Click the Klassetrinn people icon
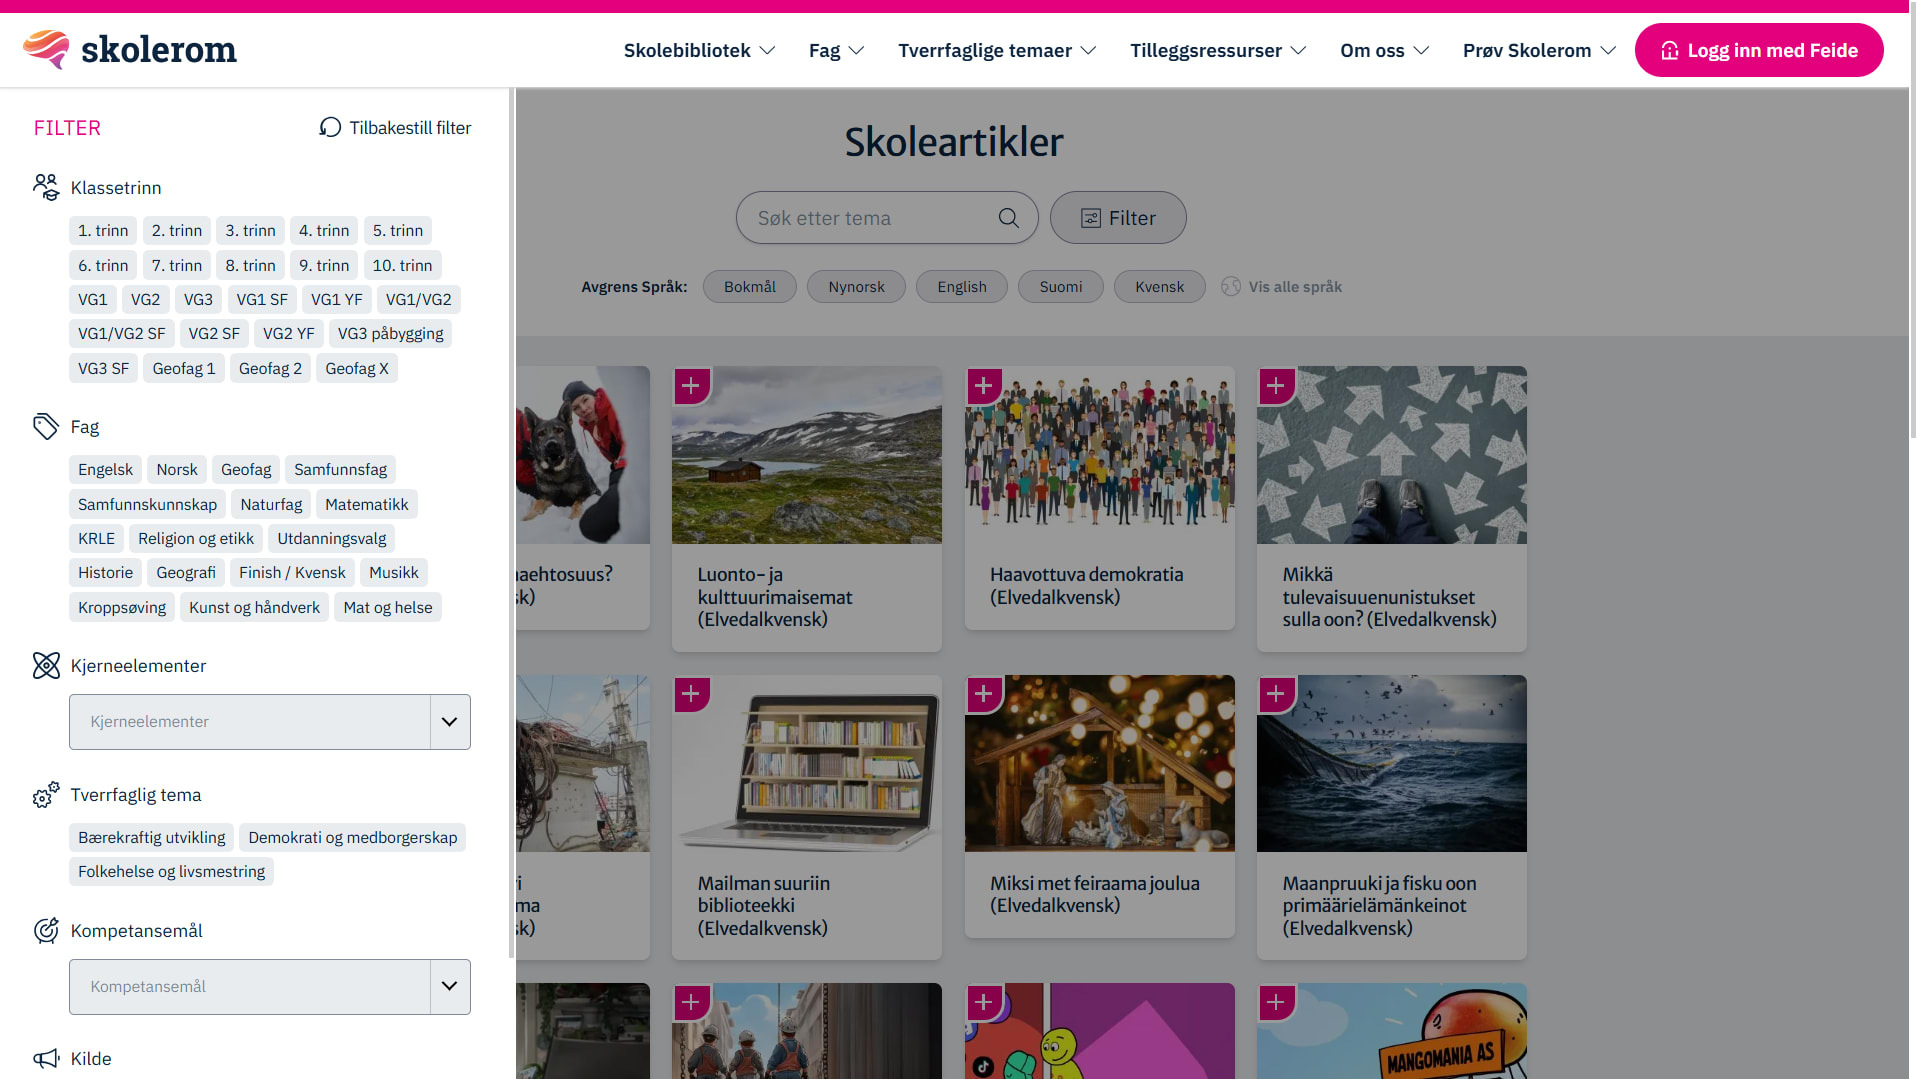The image size is (1917, 1079). [46, 187]
